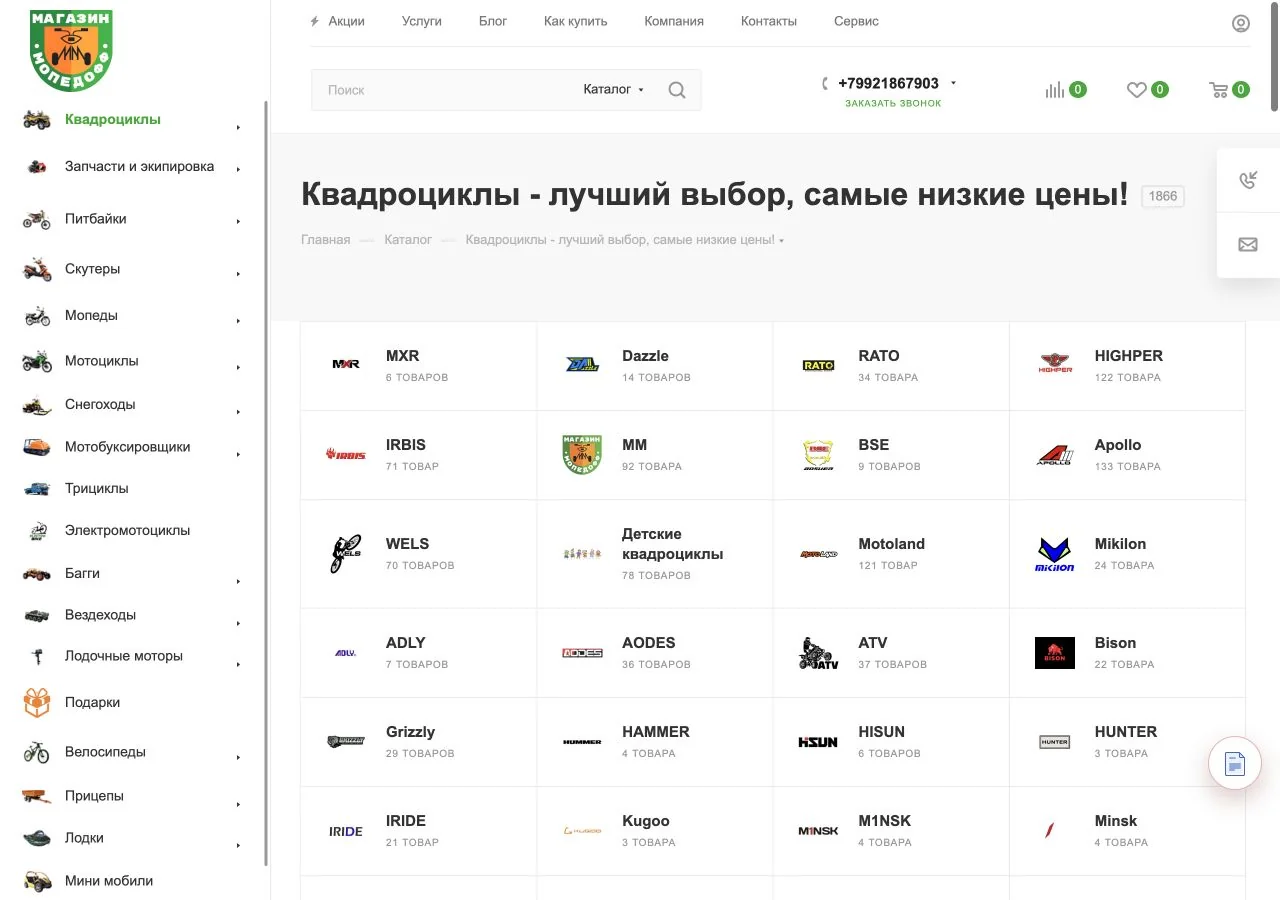1280x900 pixels.
Task: Open the AODES brand link
Action: 648,643
